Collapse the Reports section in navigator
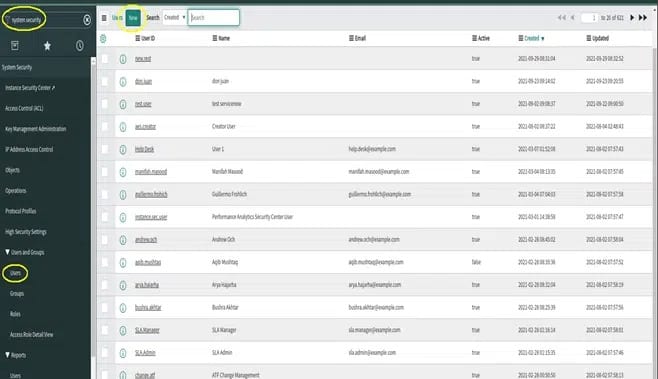This screenshot has width=658, height=379. [16, 355]
